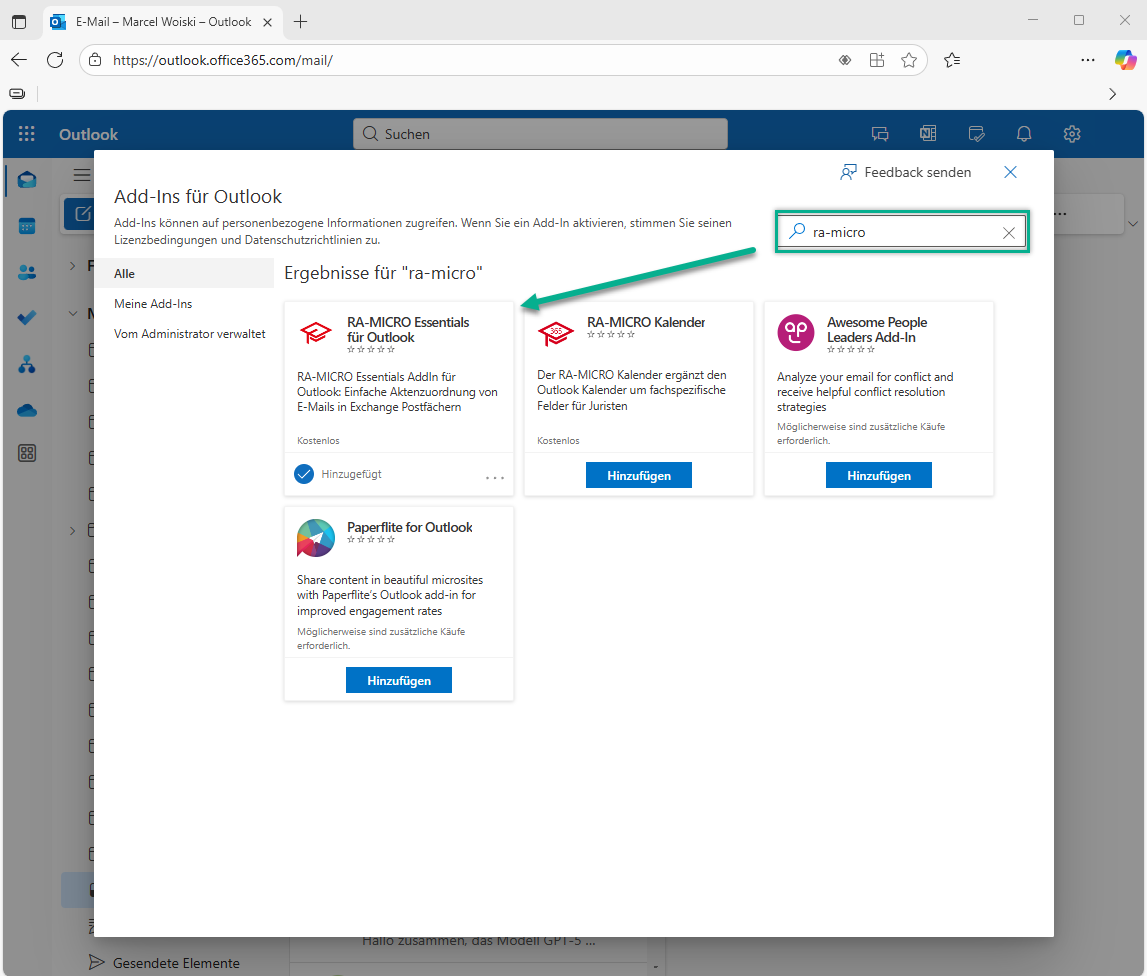Close the Outlook browser tab
The height and width of the screenshot is (976, 1147).
268,22
